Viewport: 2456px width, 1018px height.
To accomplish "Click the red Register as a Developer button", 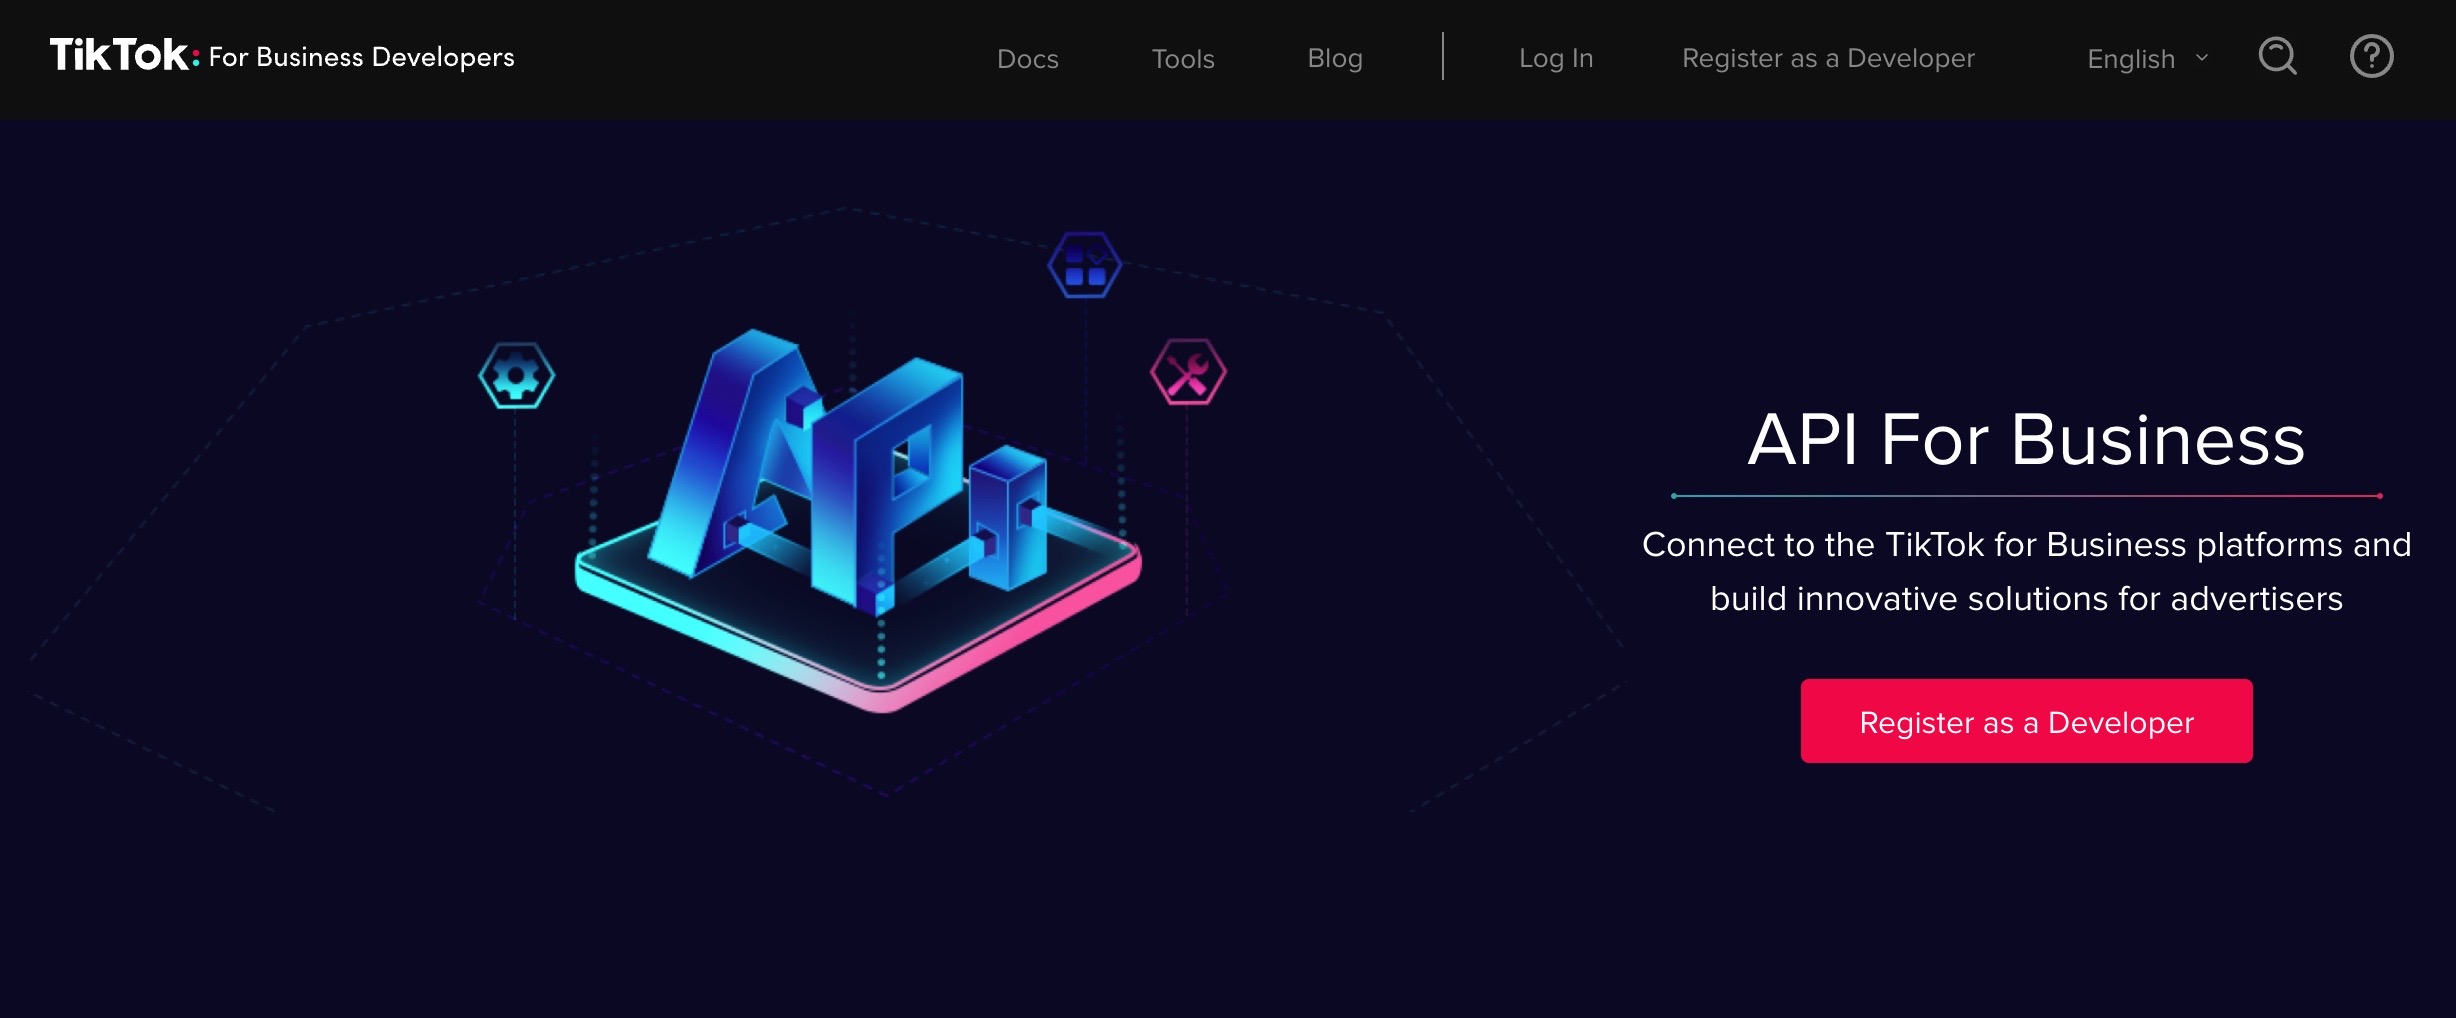I will [x=2026, y=721].
